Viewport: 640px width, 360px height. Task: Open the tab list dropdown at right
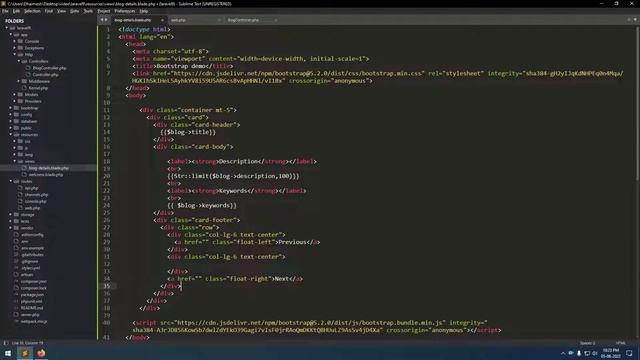point(635,20)
